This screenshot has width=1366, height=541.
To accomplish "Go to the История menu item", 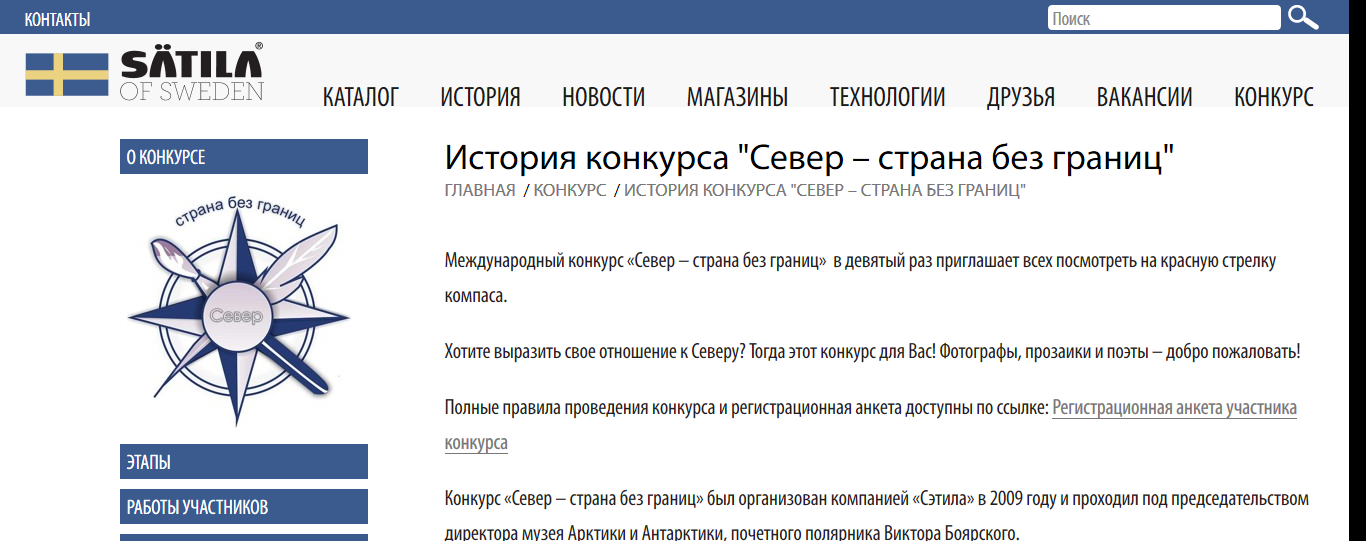I will click(480, 97).
